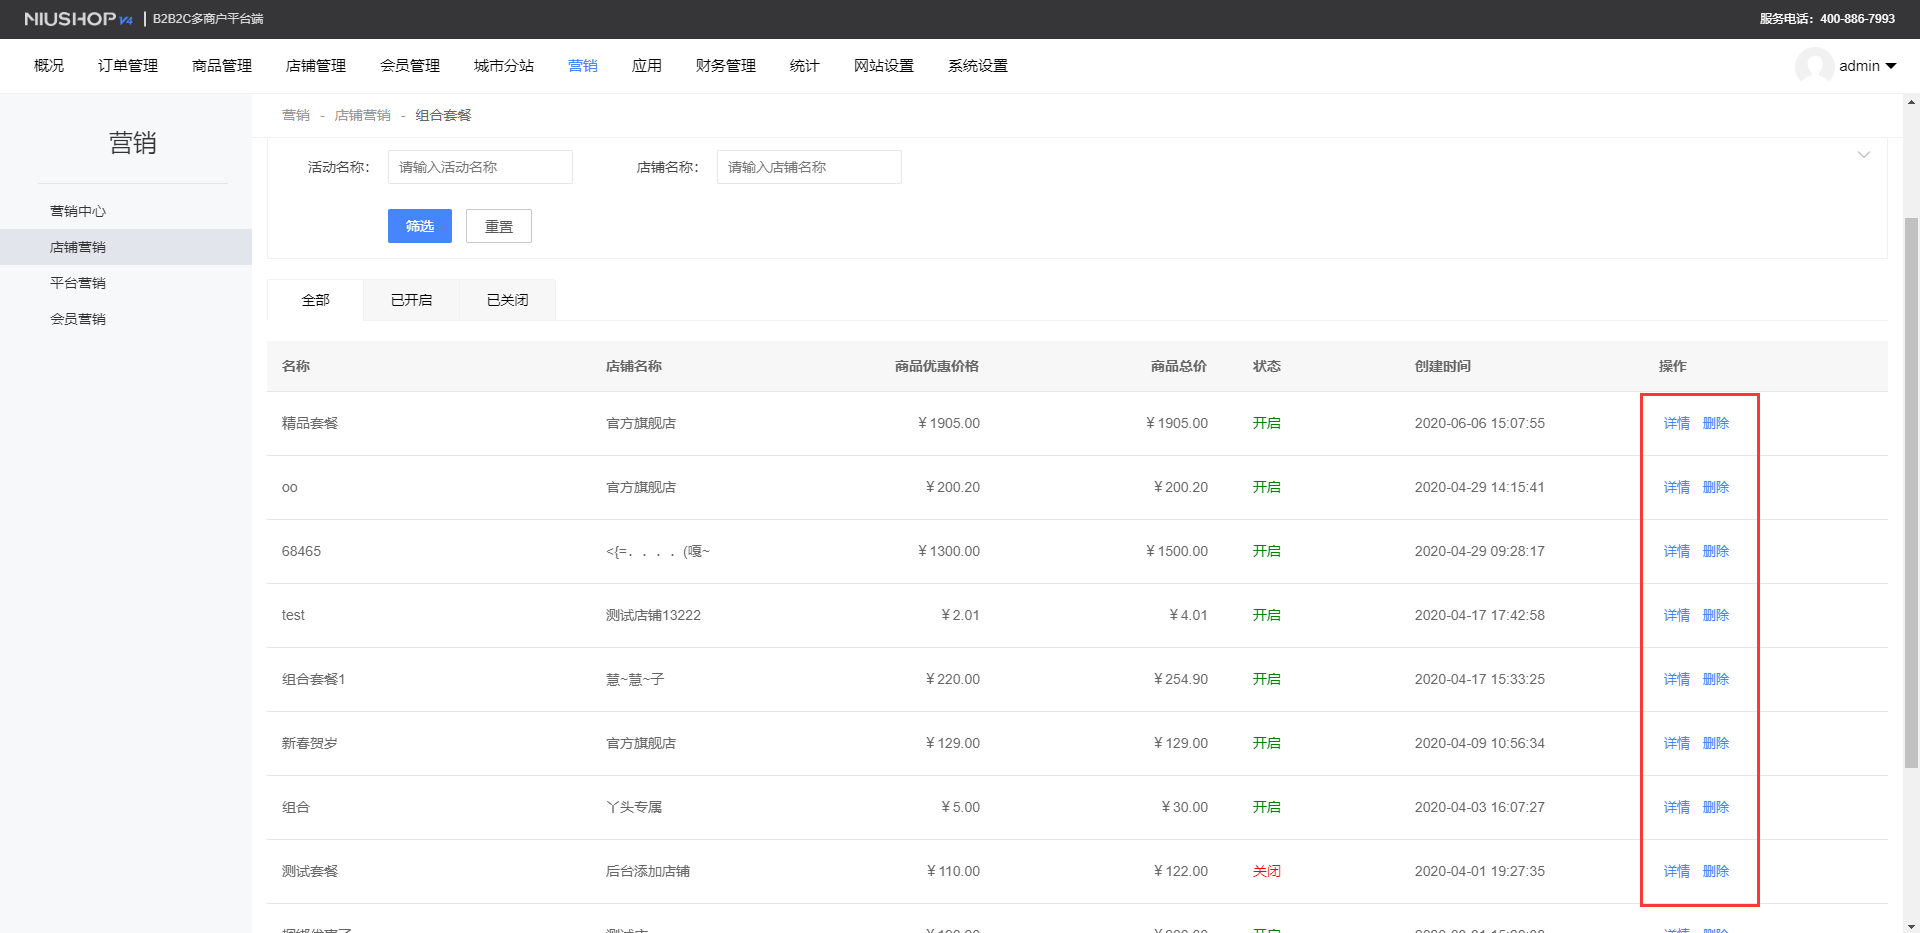Open 详情 for the test row
The height and width of the screenshot is (933, 1920).
[1677, 616]
